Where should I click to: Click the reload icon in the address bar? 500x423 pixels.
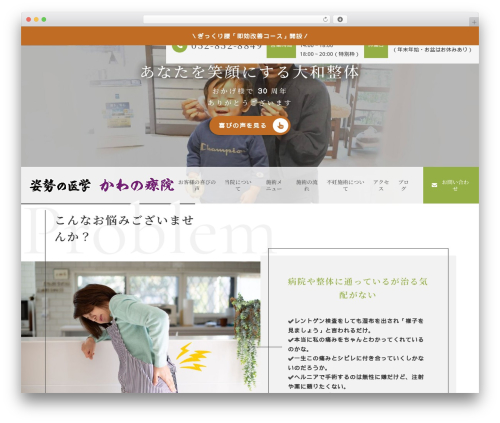point(325,20)
